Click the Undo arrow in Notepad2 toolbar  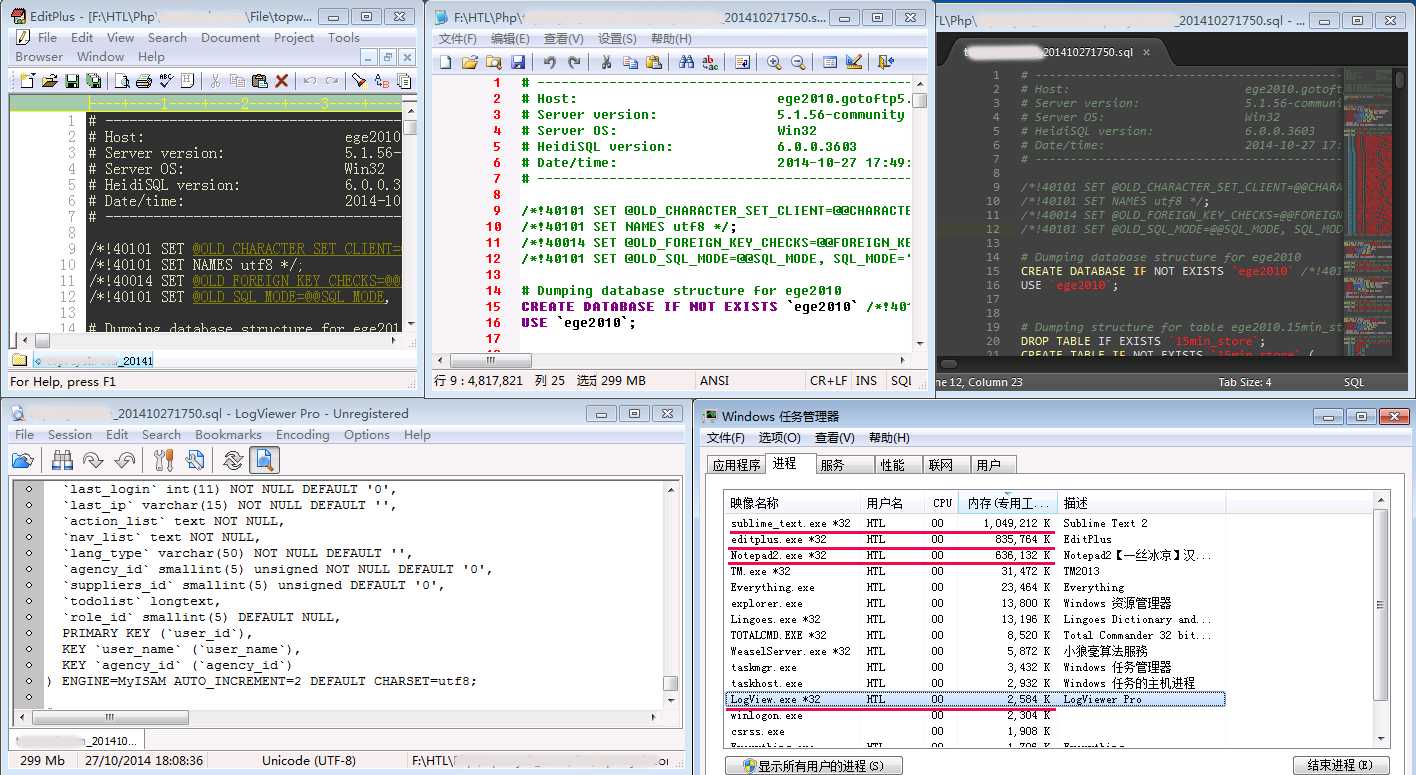point(550,62)
